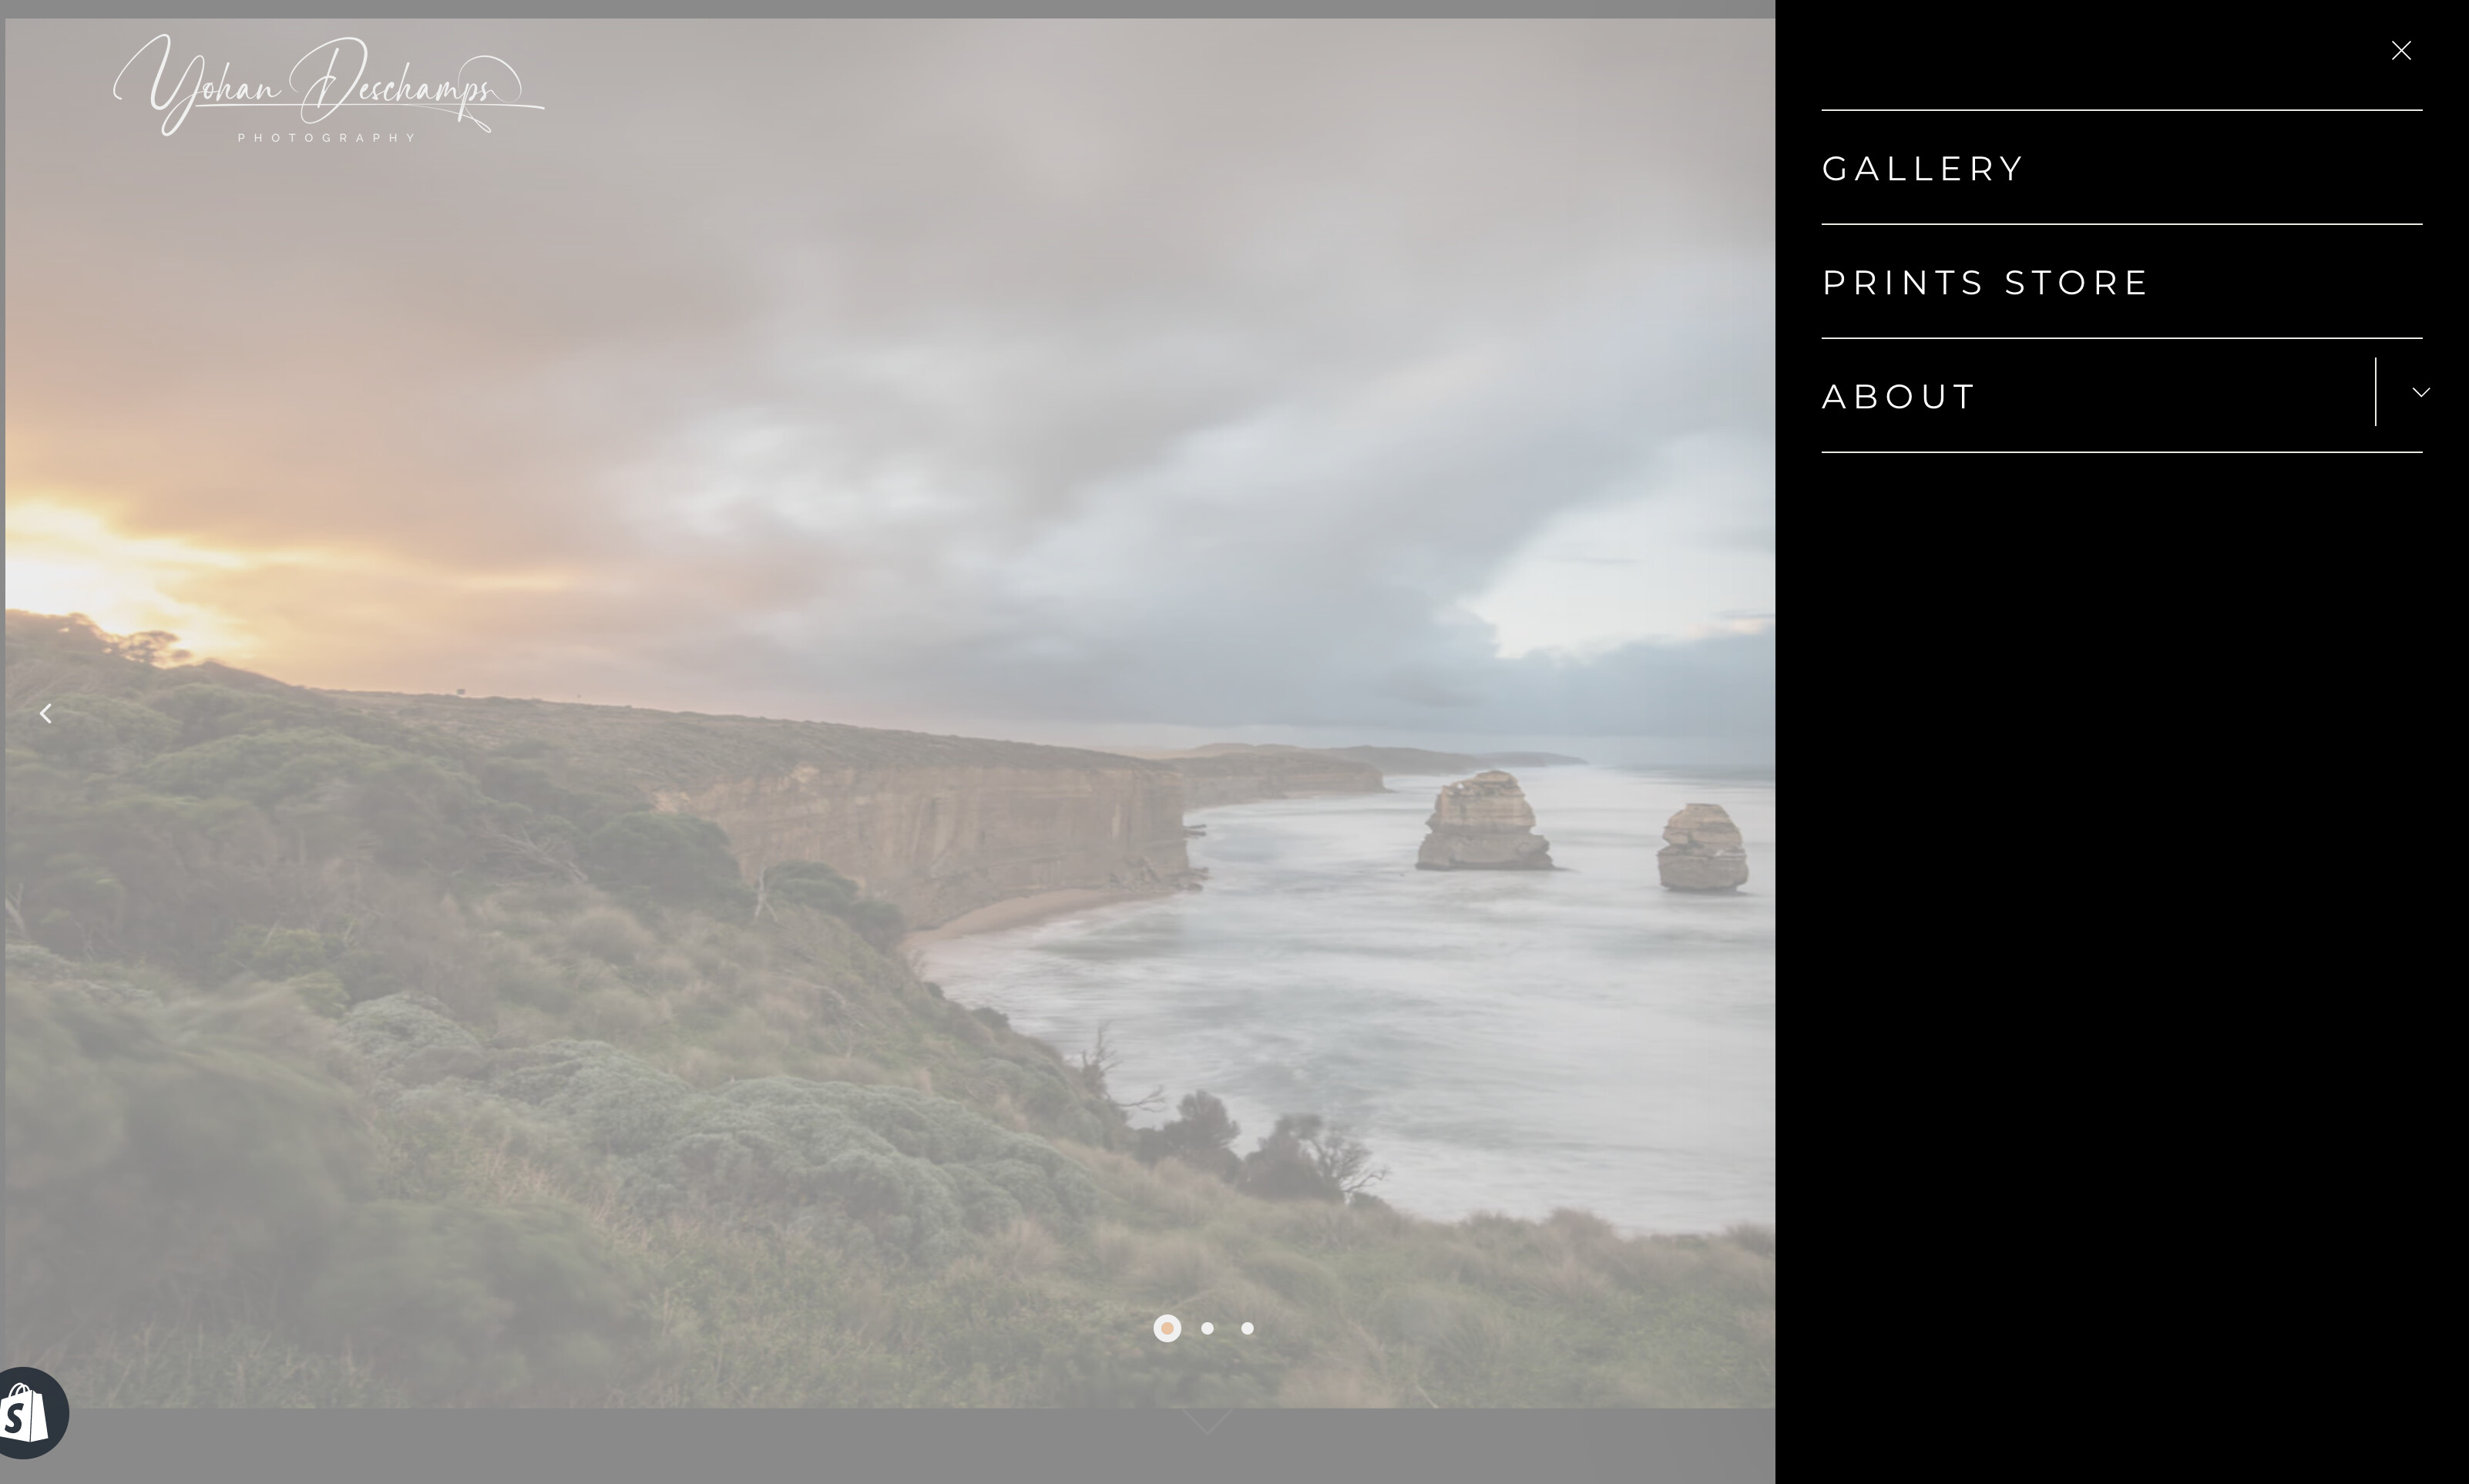Open the GALLERY menu item
The width and height of the screenshot is (2469, 1484).
click(x=1922, y=168)
